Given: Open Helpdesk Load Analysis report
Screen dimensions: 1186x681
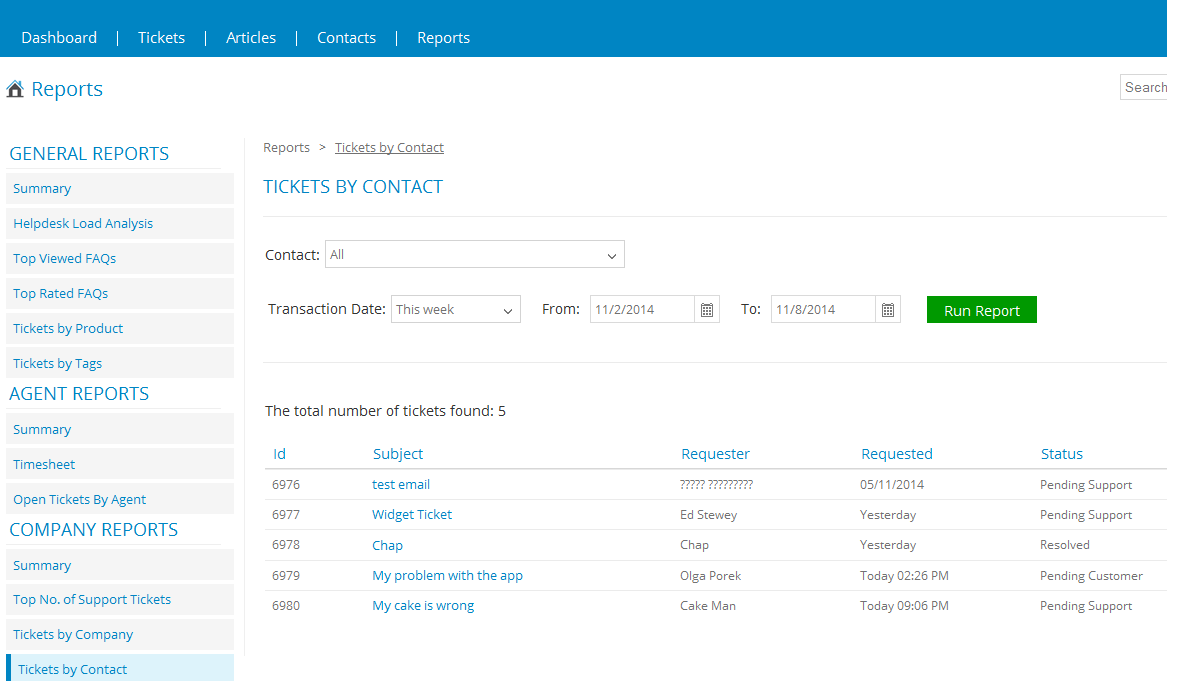Looking at the screenshot, I should click(x=120, y=223).
